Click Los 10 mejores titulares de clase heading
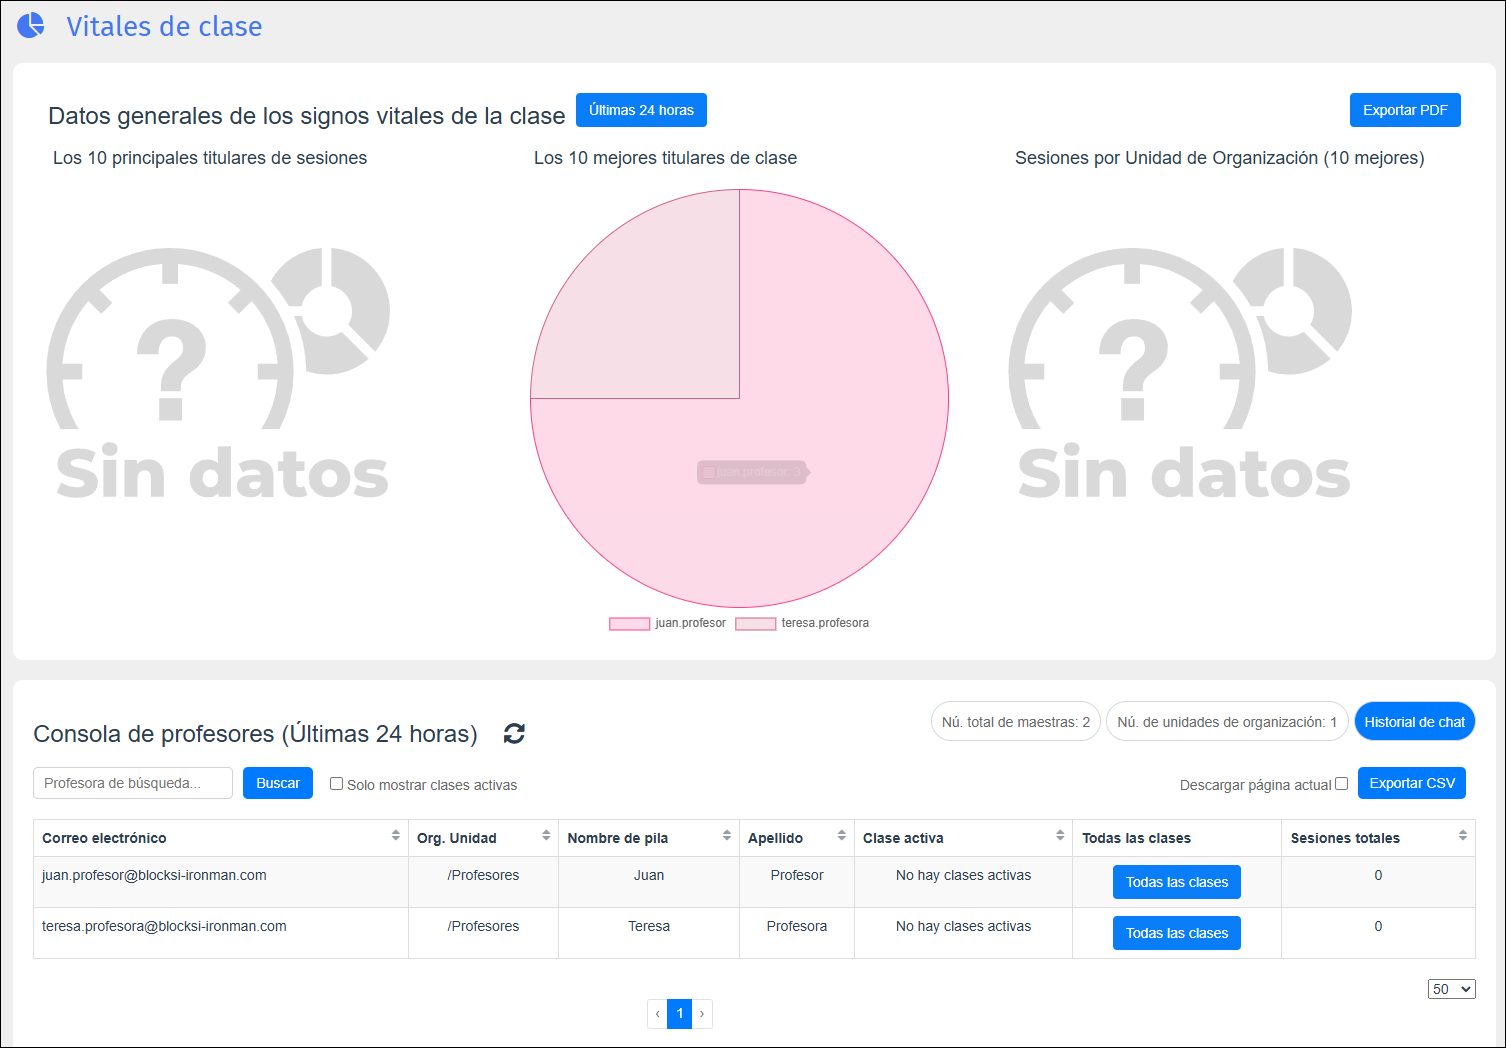Screen dimensions: 1506x1048 coord(665,158)
